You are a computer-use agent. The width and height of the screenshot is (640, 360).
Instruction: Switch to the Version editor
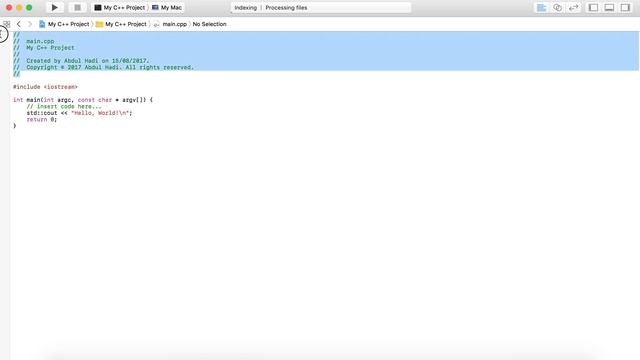(573, 7)
